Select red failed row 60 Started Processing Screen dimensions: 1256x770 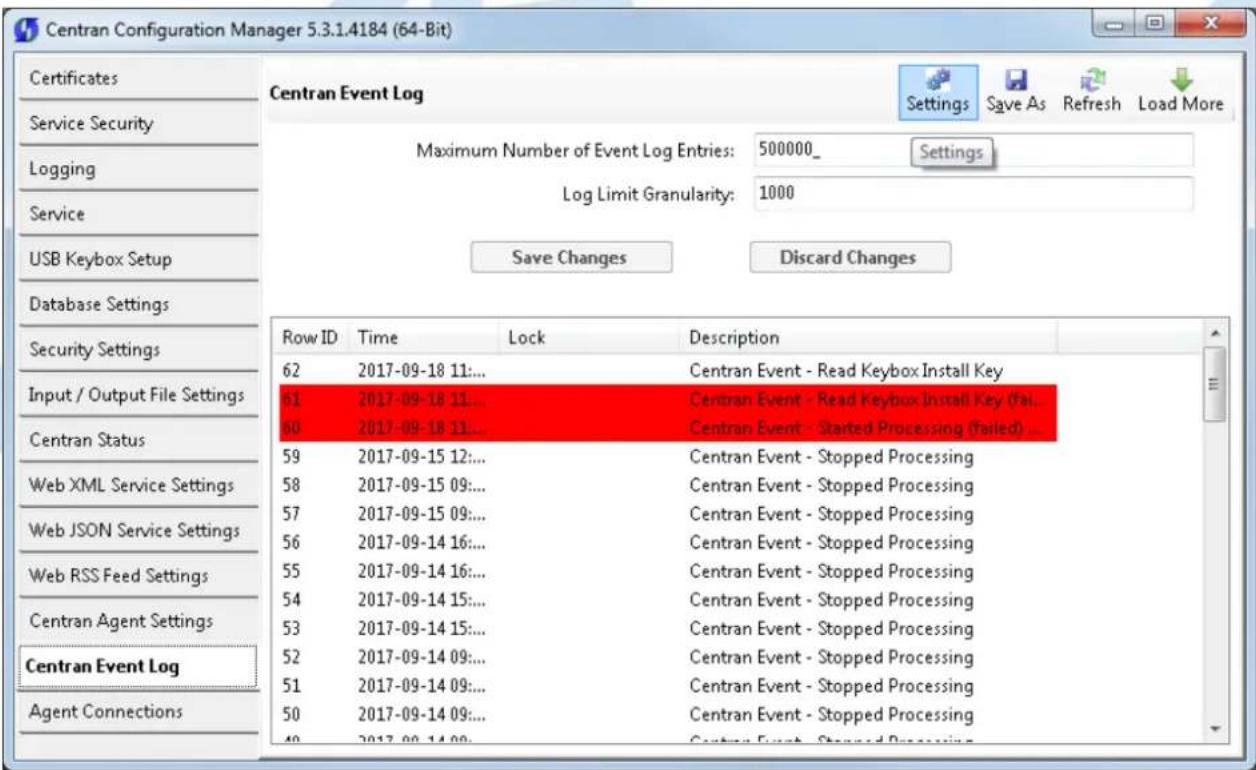[665, 428]
